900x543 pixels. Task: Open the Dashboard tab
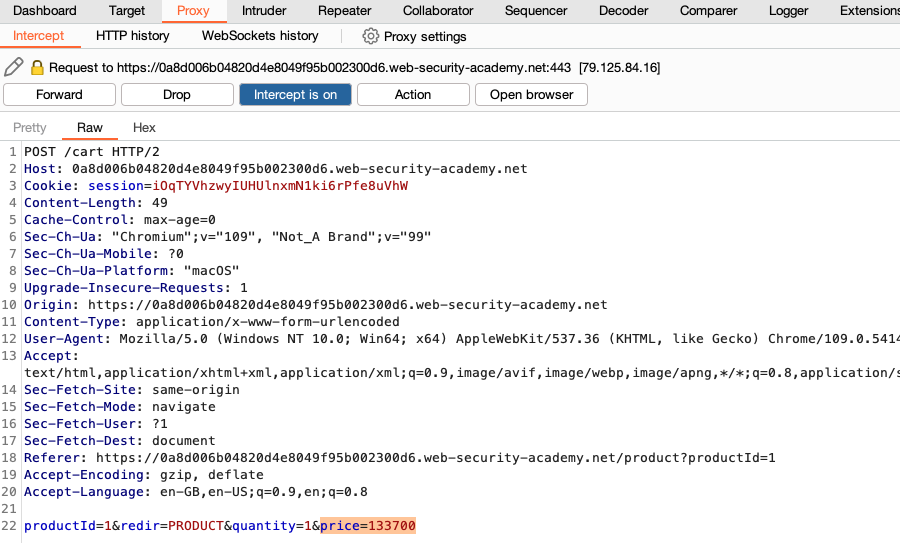[x=44, y=10]
